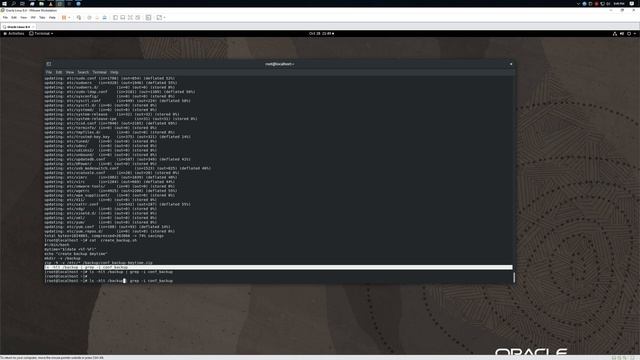640x360 pixels.
Task: Click the terminal cursor on last command line
Action: click(x=124, y=281)
